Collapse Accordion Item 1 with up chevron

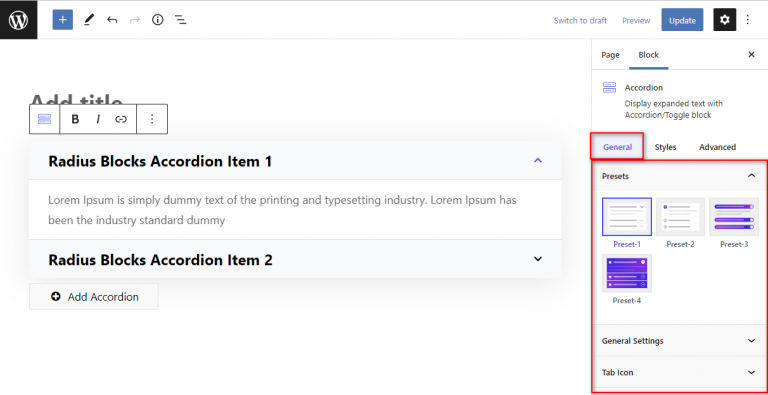click(x=538, y=160)
